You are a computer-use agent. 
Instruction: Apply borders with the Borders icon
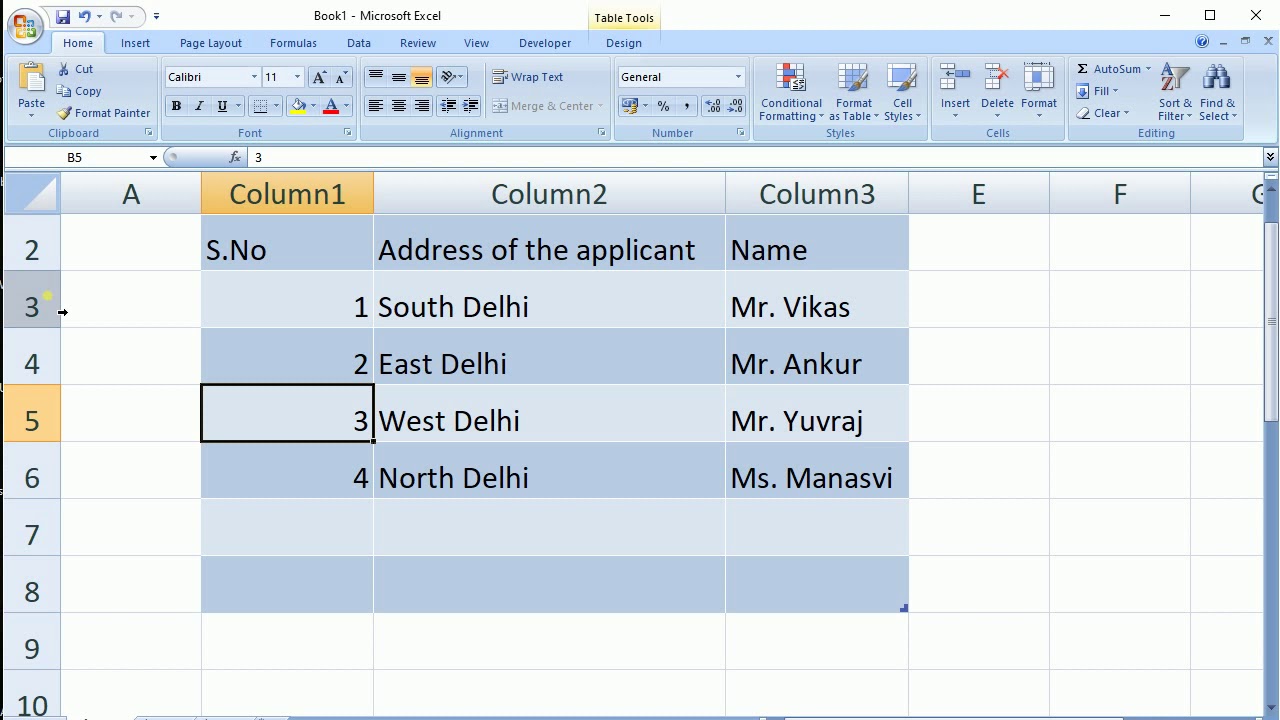tap(260, 106)
